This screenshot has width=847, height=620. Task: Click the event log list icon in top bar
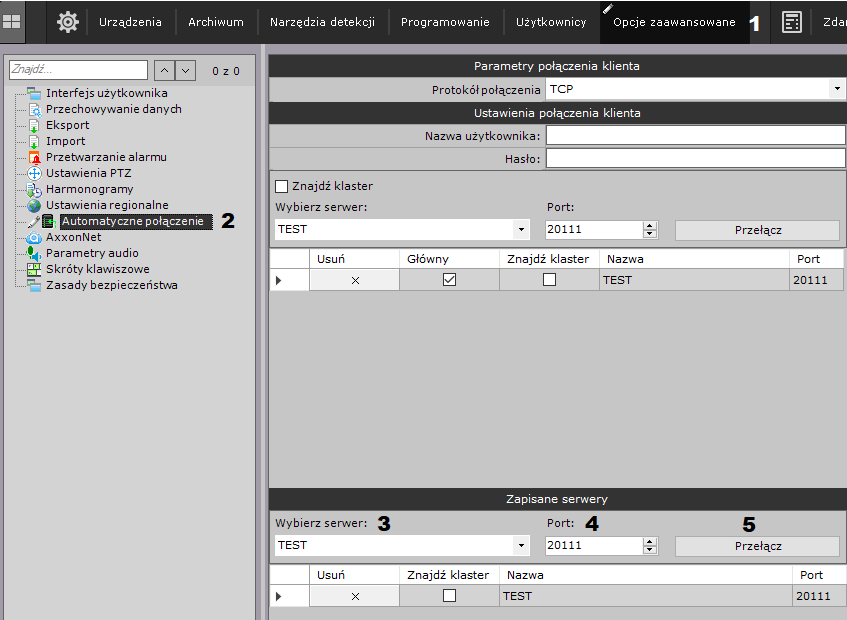791,21
